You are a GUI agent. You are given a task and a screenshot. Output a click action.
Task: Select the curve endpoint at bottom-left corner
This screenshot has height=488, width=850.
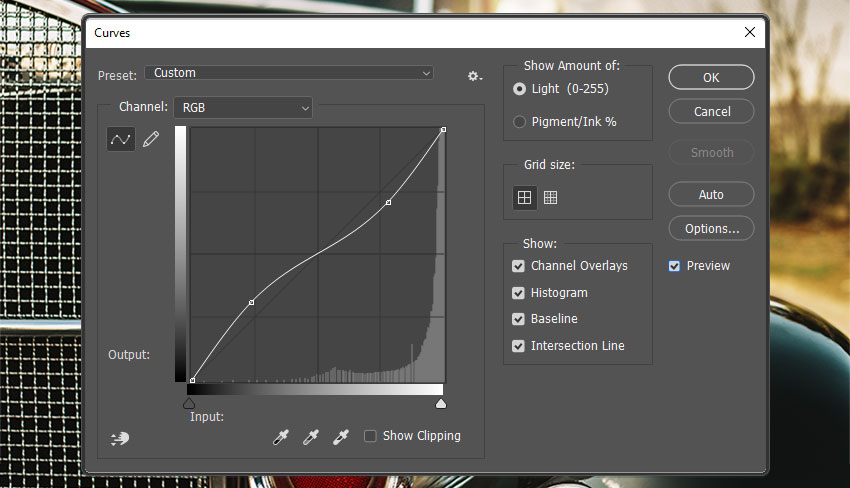[x=192, y=380]
